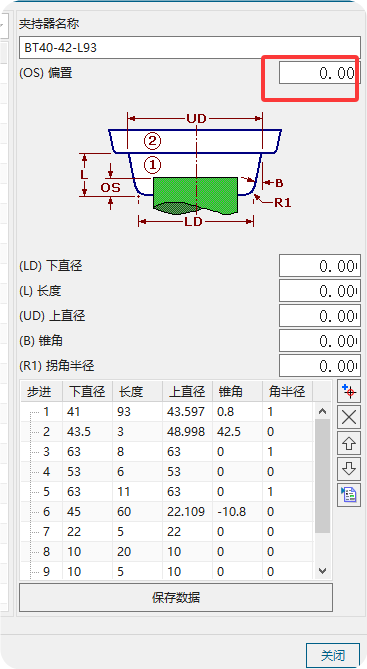Select step 2 row in table
The image size is (367, 669).
click(168, 432)
